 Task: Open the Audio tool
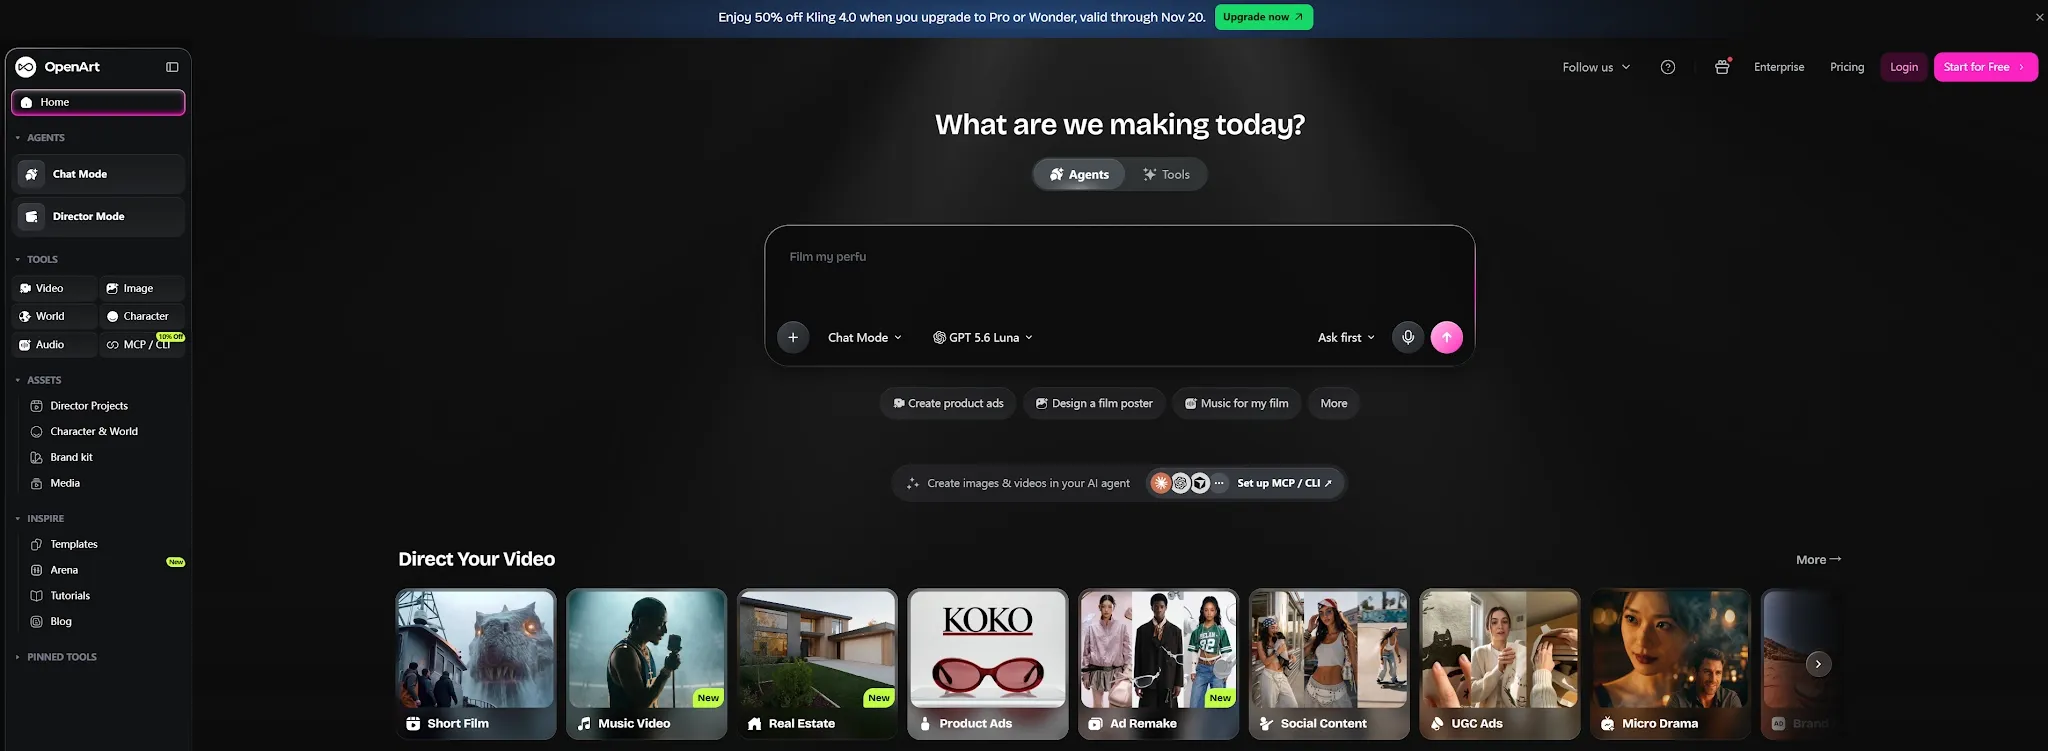(55, 344)
